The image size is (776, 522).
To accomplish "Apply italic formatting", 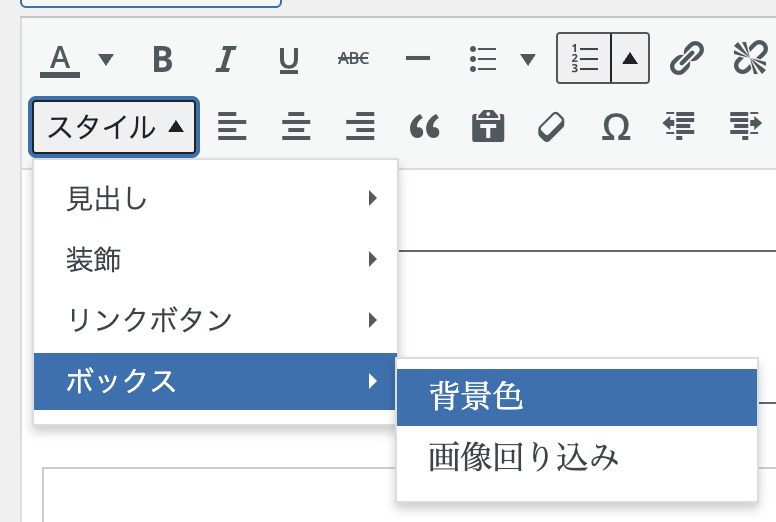I will tap(225, 59).
